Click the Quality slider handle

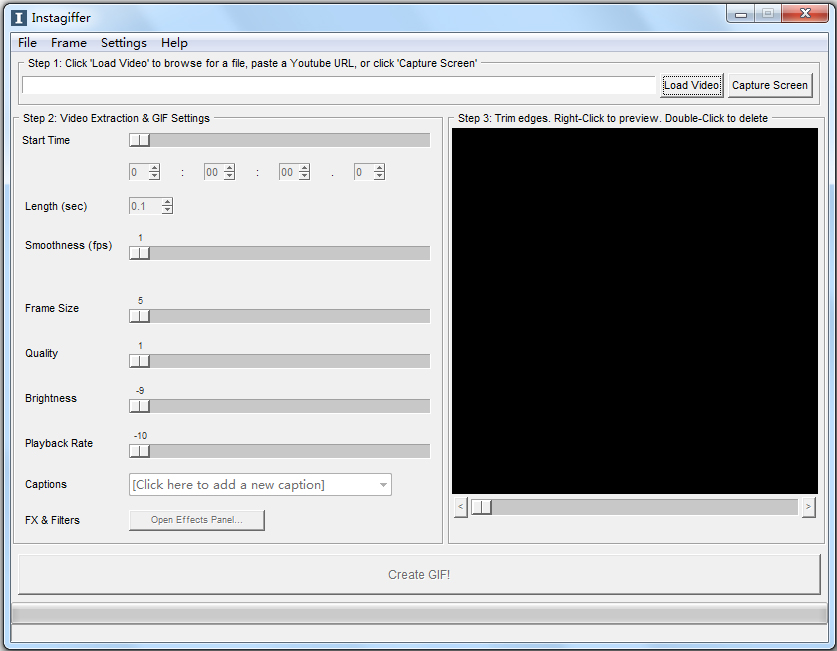(139, 361)
